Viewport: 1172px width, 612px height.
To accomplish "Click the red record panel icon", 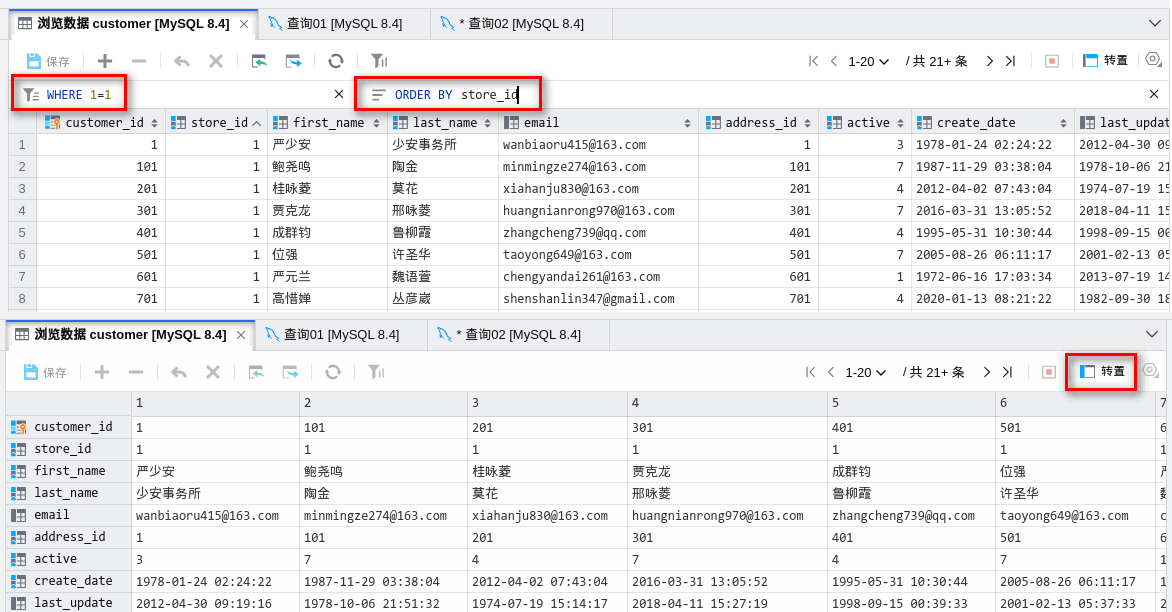I will 1051,61.
